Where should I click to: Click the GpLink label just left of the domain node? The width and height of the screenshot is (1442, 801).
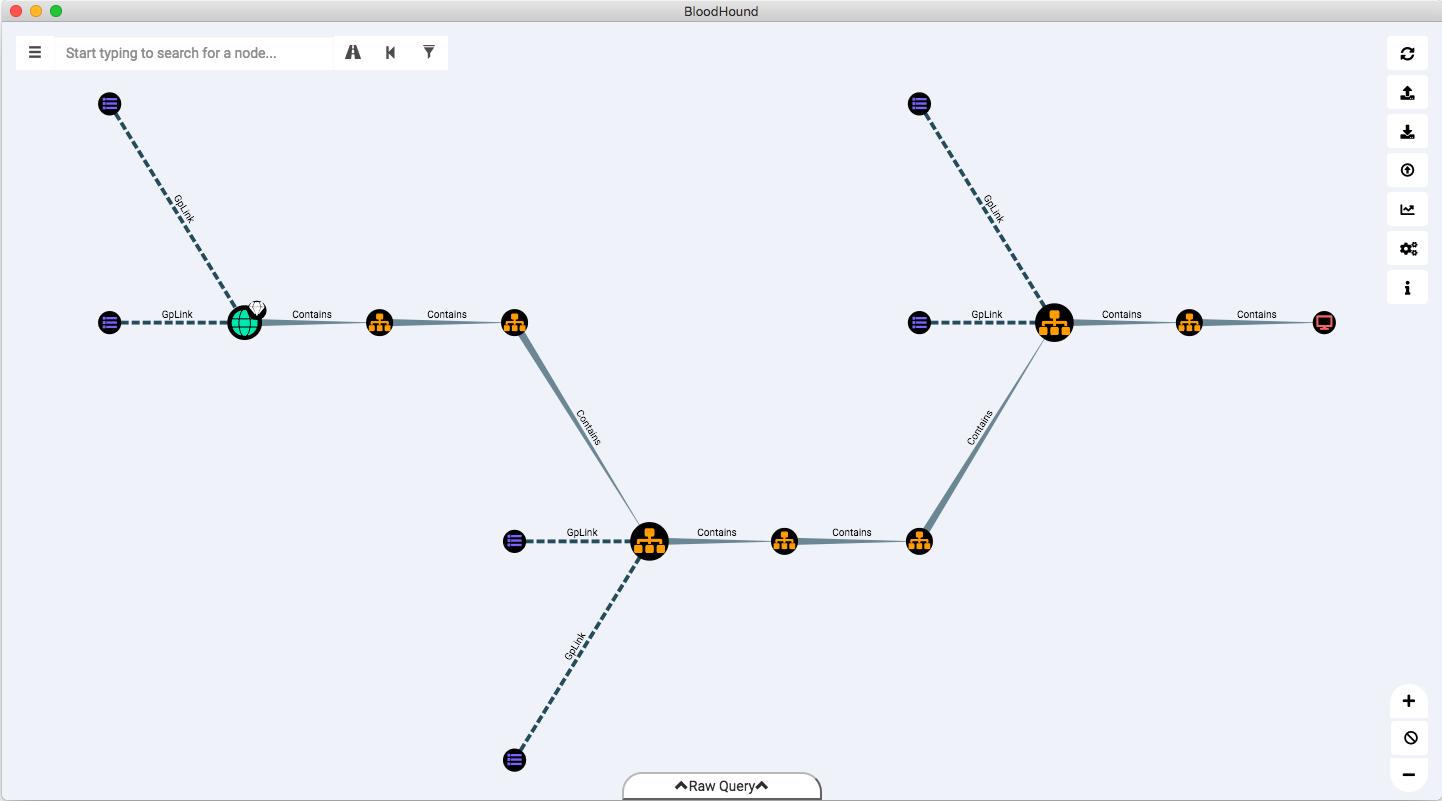click(177, 314)
